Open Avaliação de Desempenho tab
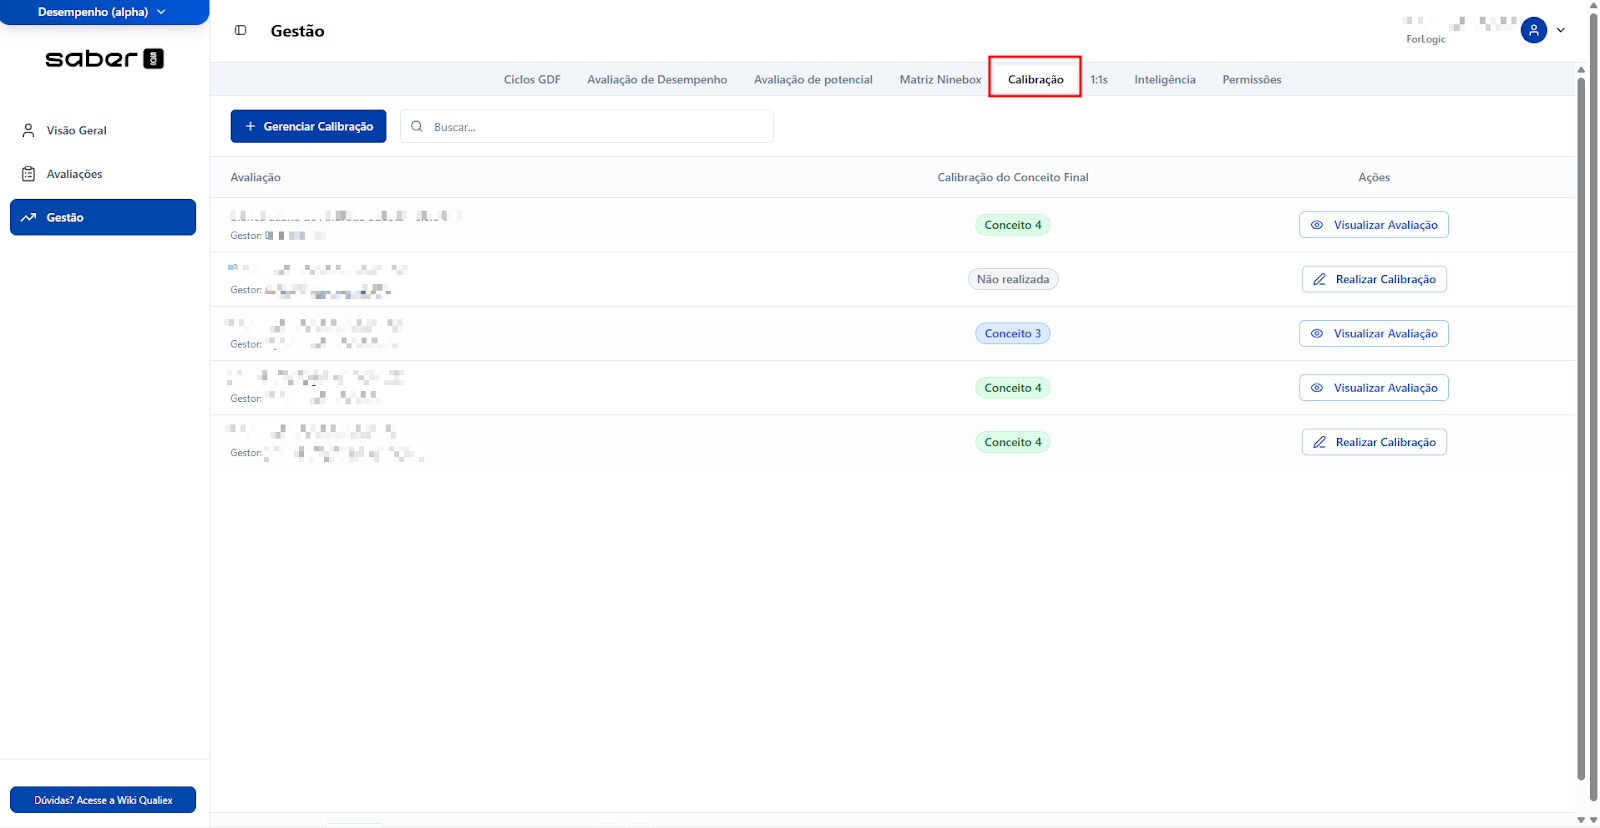Viewport: 1600px width, 828px height. tap(657, 80)
